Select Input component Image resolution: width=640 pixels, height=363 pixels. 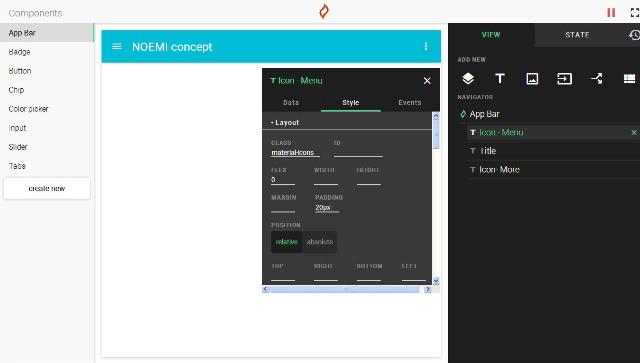47,128
